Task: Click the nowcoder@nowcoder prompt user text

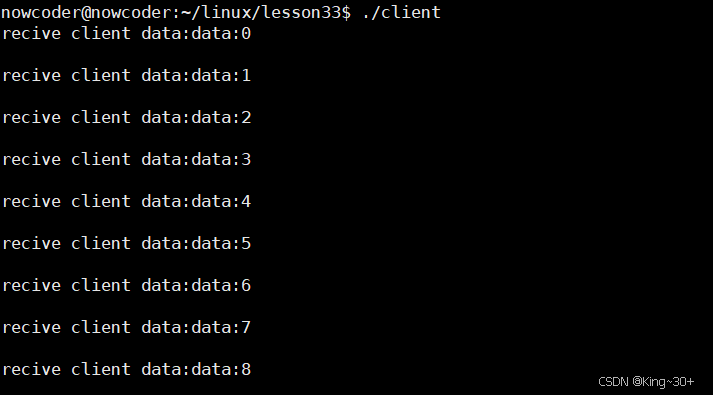Action: tap(86, 12)
